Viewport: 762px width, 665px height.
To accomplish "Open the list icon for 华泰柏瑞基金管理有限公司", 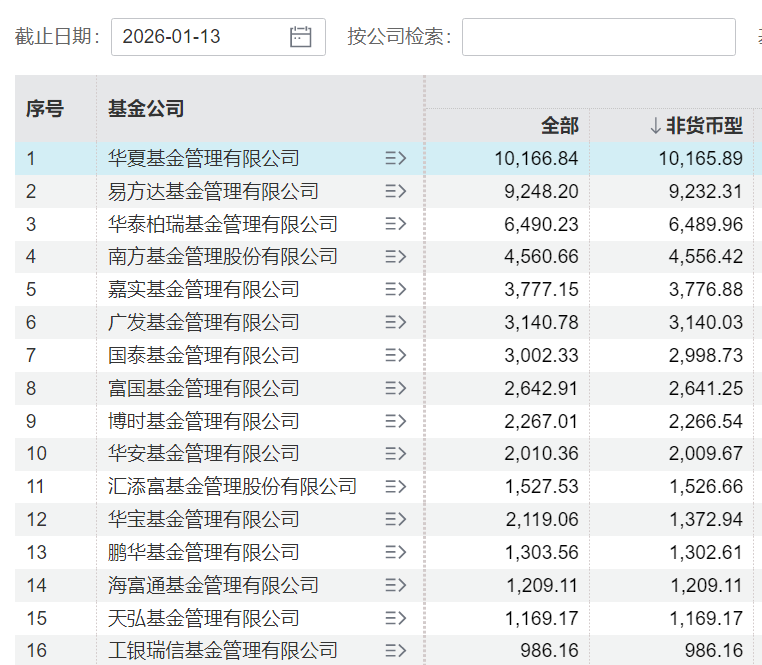I will 395,224.
